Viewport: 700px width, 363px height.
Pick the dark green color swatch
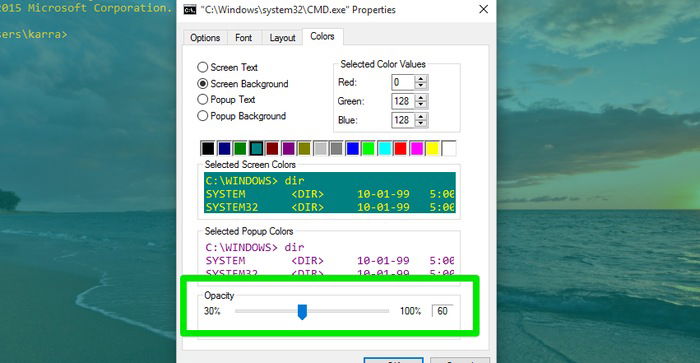pyautogui.click(x=240, y=148)
